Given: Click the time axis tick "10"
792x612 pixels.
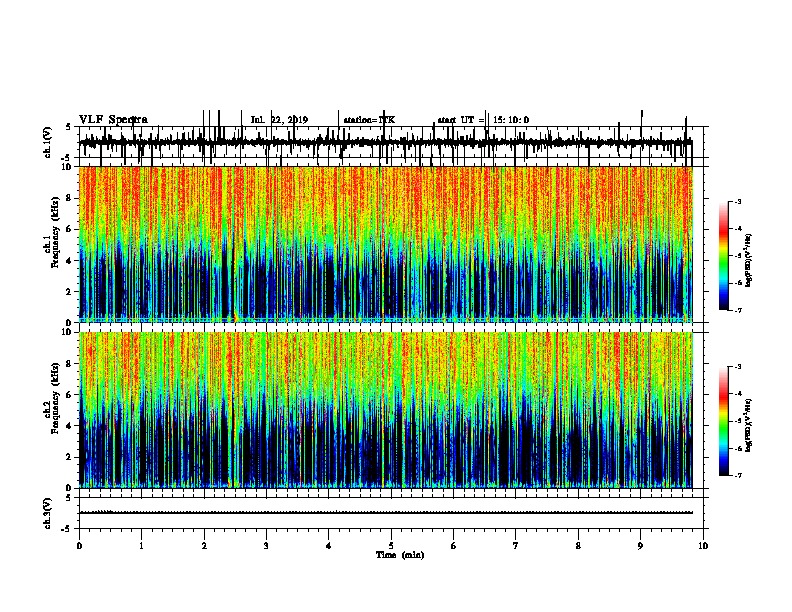Looking at the screenshot, I should [703, 546].
